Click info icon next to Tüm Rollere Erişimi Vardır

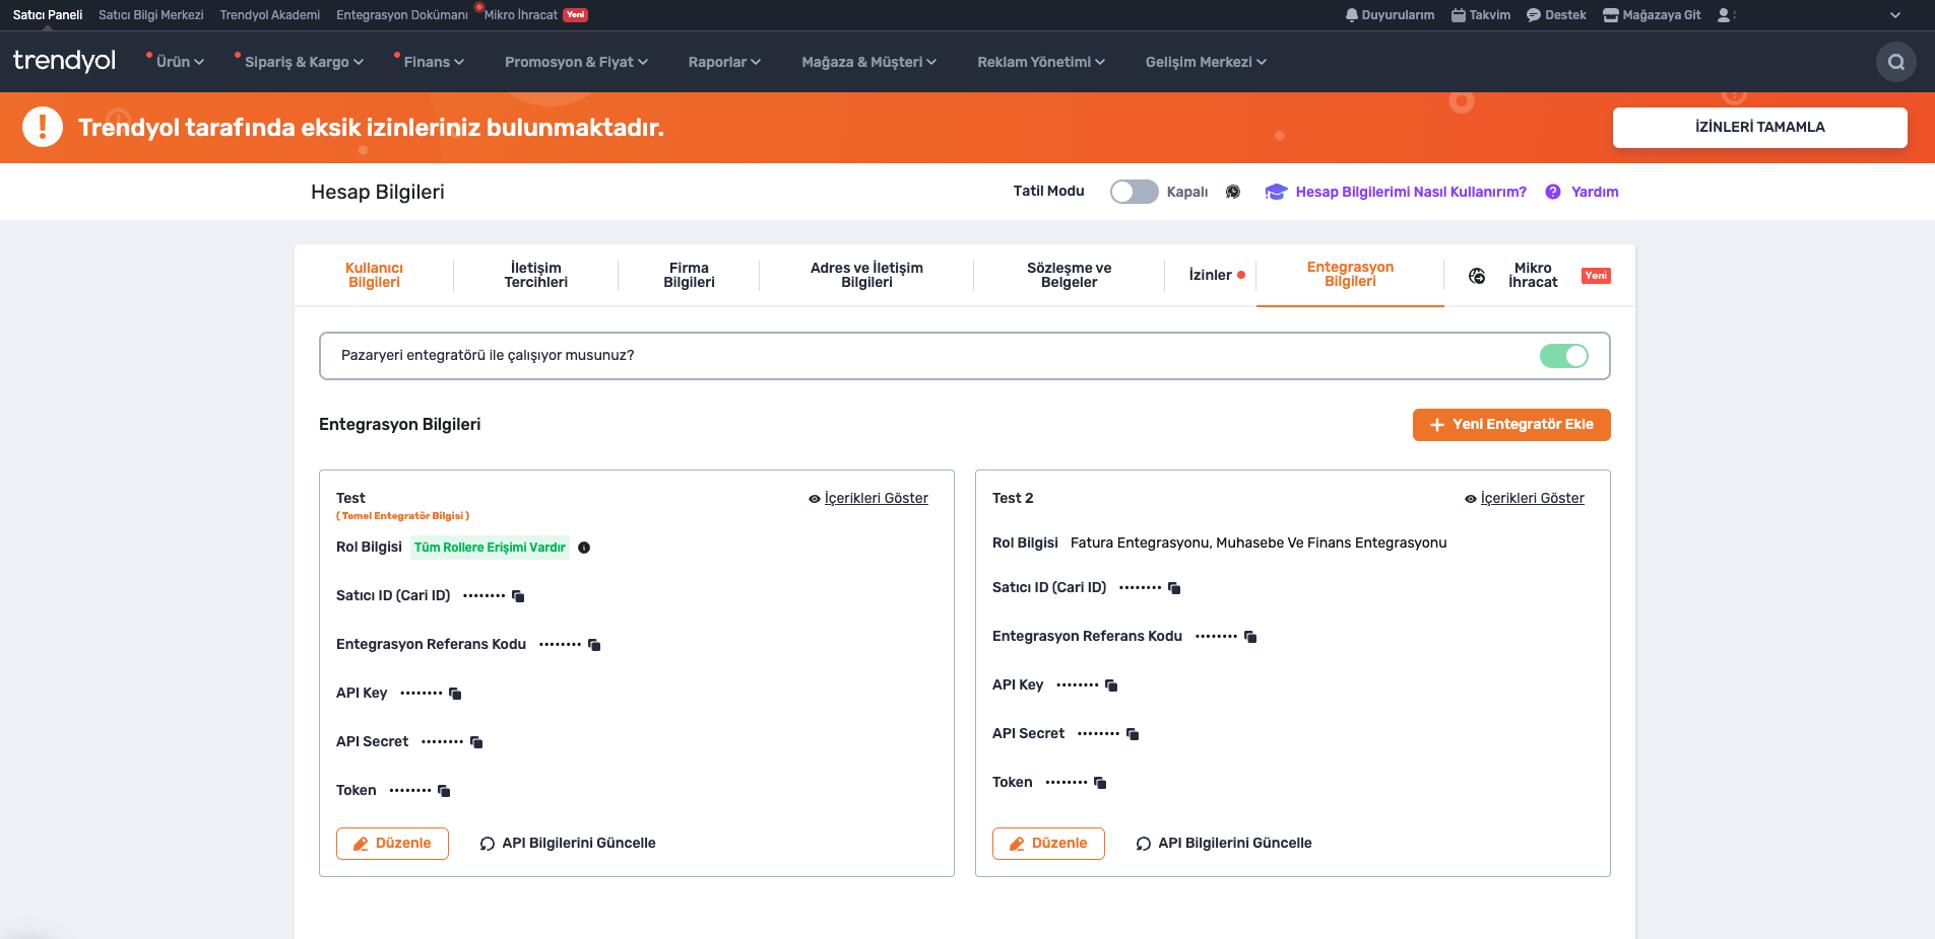584,547
